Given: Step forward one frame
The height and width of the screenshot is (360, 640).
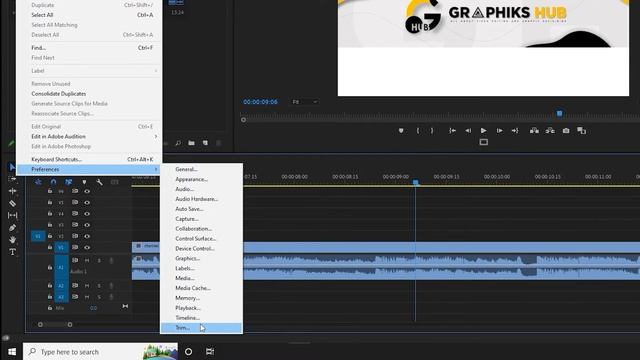Looking at the screenshot, I should coord(499,131).
